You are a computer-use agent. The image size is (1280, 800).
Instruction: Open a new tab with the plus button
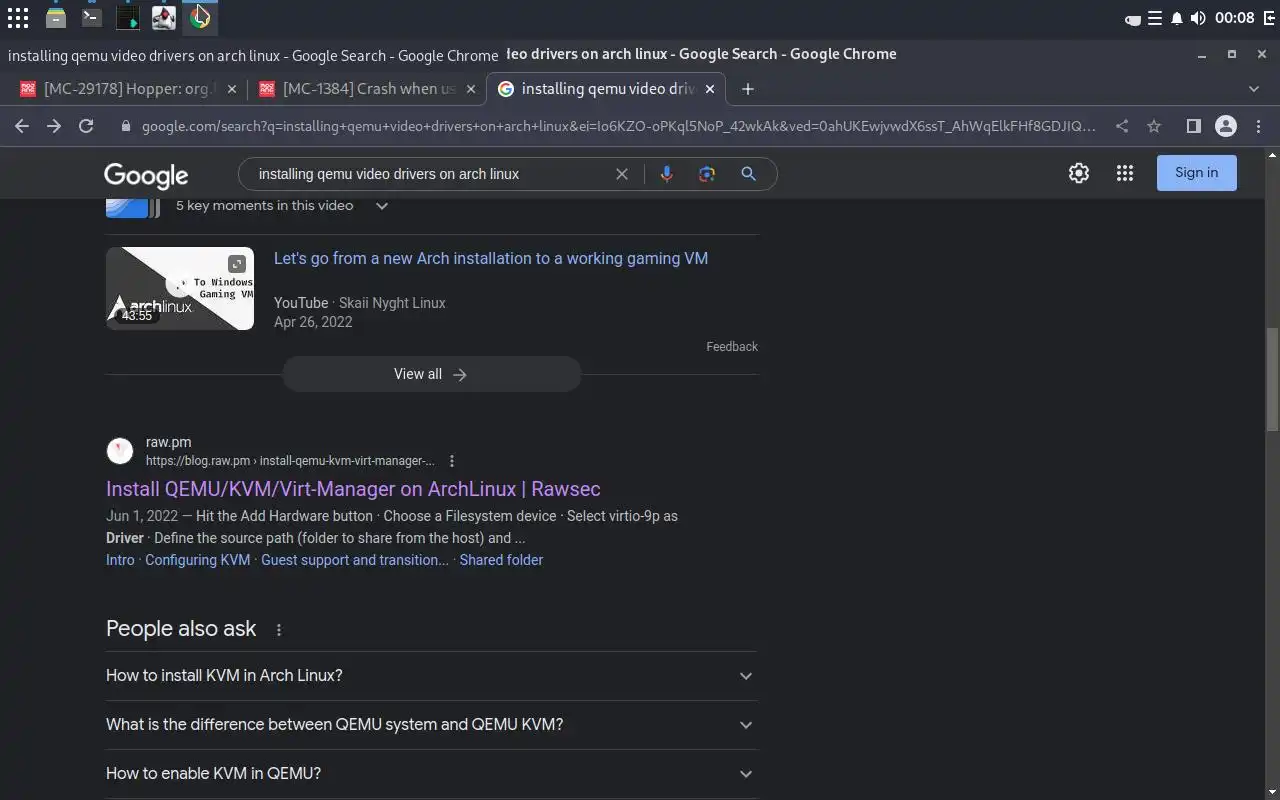[747, 89]
